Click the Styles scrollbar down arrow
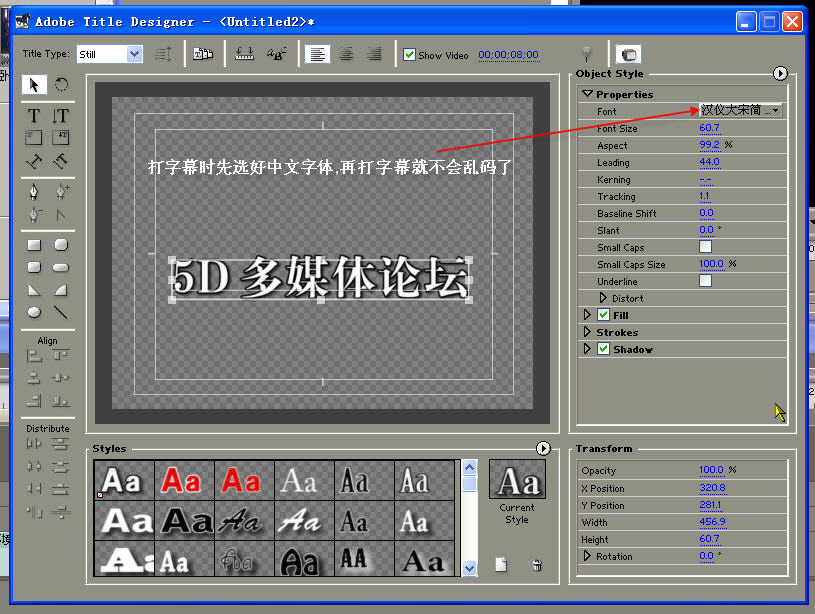Image resolution: width=815 pixels, height=614 pixels. [x=469, y=568]
